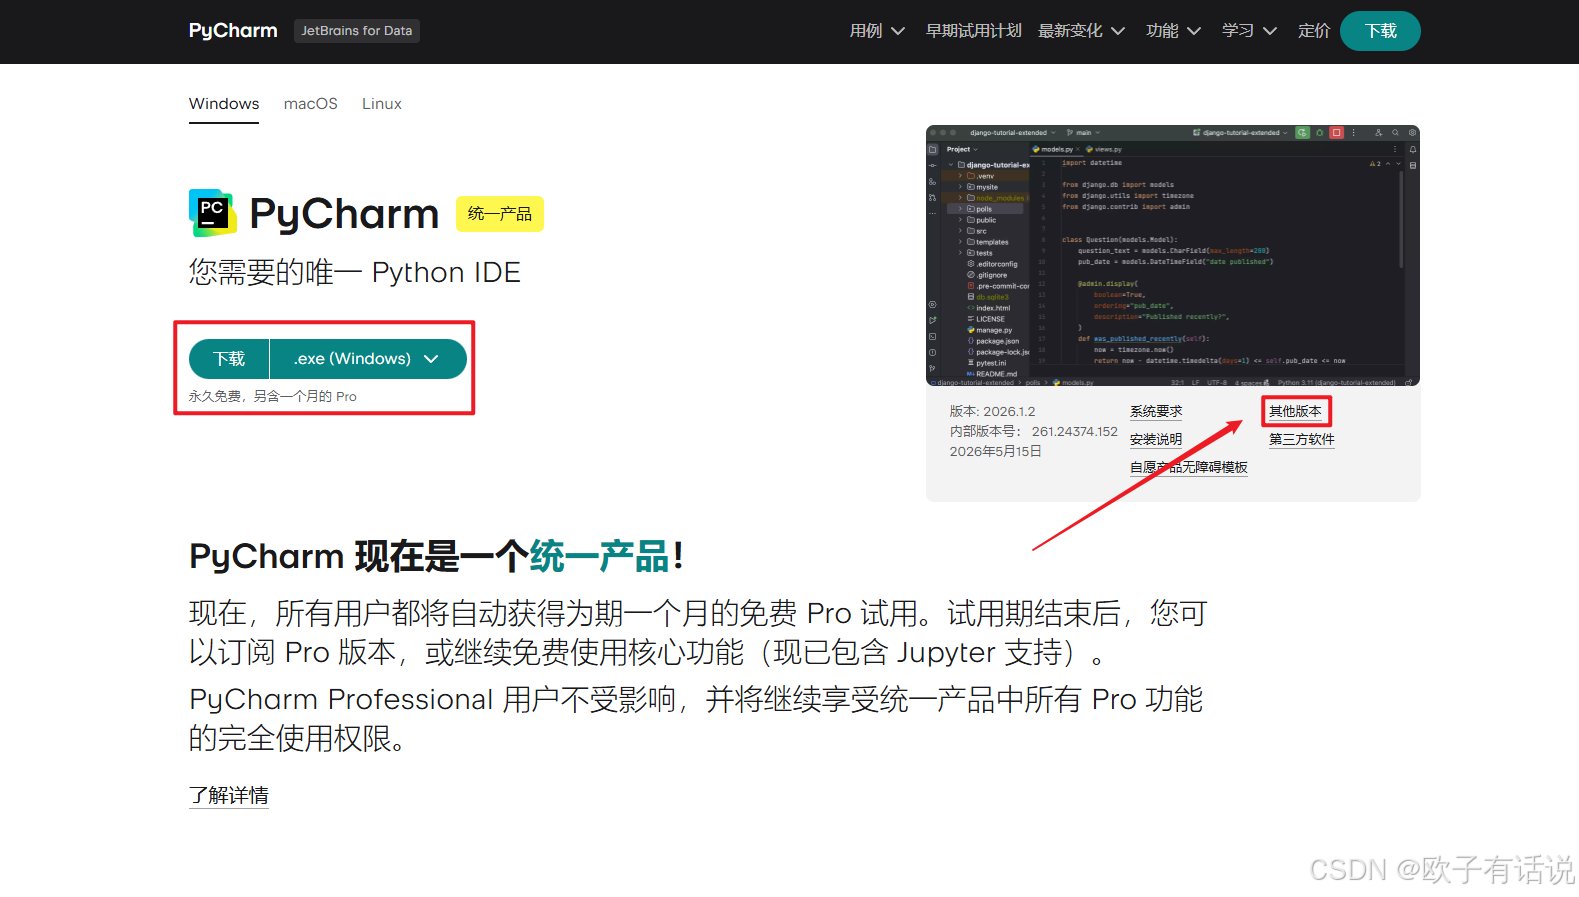Click the green 下载 button under Python IDE
This screenshot has height=897, width=1579.
(x=229, y=359)
